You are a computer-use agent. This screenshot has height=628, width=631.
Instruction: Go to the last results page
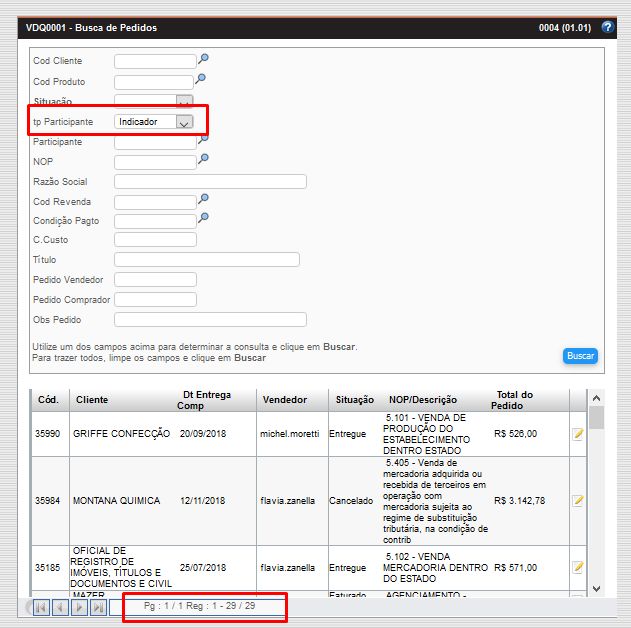tap(98, 607)
